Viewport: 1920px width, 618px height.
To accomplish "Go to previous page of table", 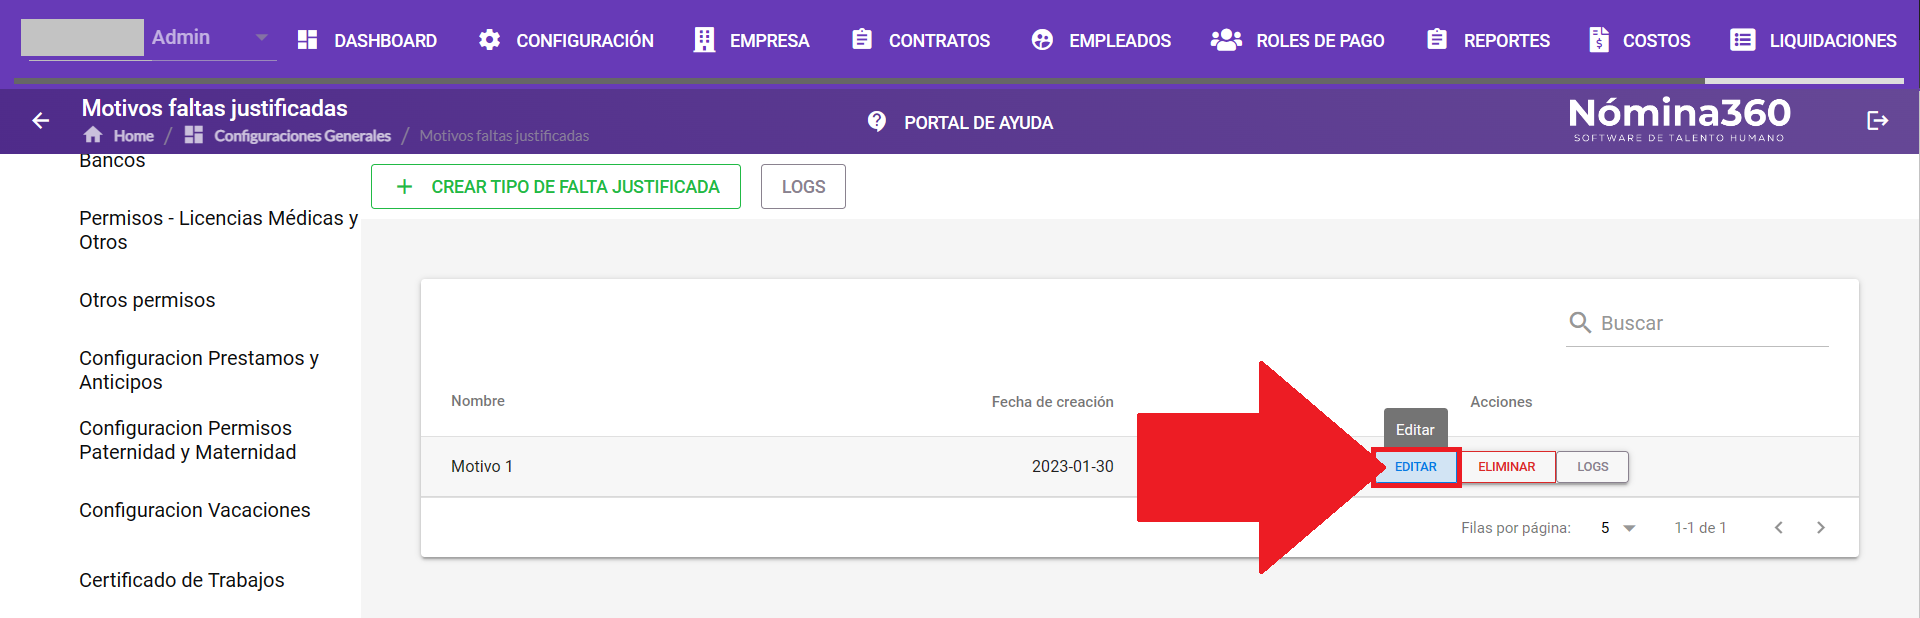I will click(x=1779, y=528).
